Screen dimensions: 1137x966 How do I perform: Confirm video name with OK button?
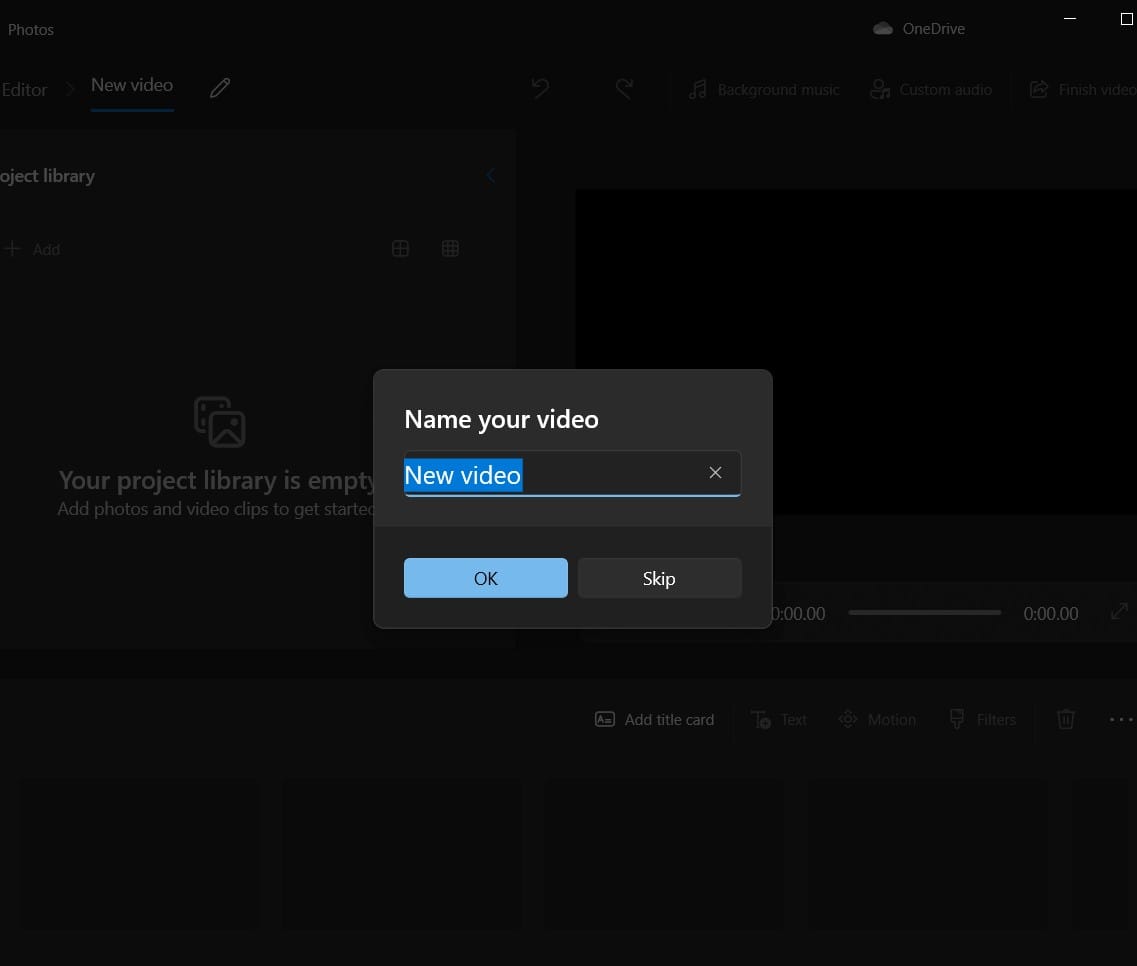click(485, 578)
